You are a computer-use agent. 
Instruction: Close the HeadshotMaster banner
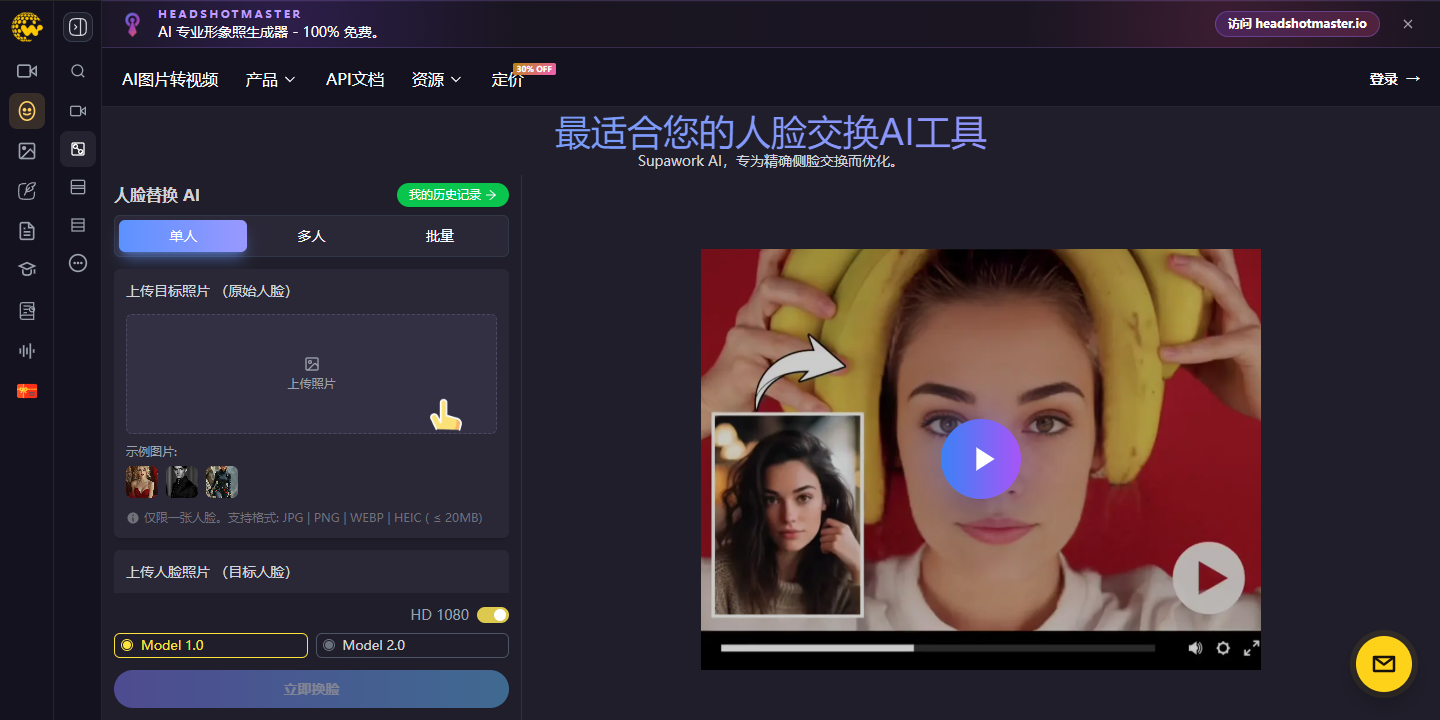1408,24
